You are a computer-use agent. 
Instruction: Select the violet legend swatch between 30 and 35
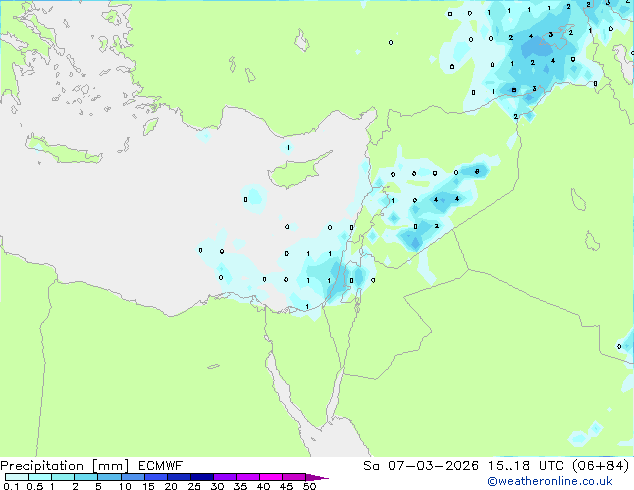tap(225, 477)
